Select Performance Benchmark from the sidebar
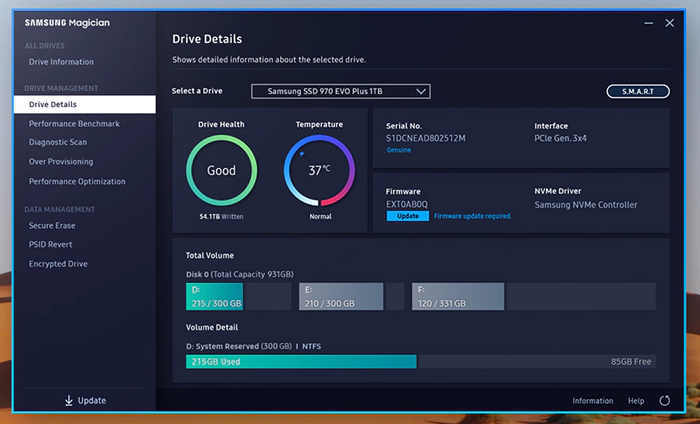700x424 pixels. (x=74, y=124)
